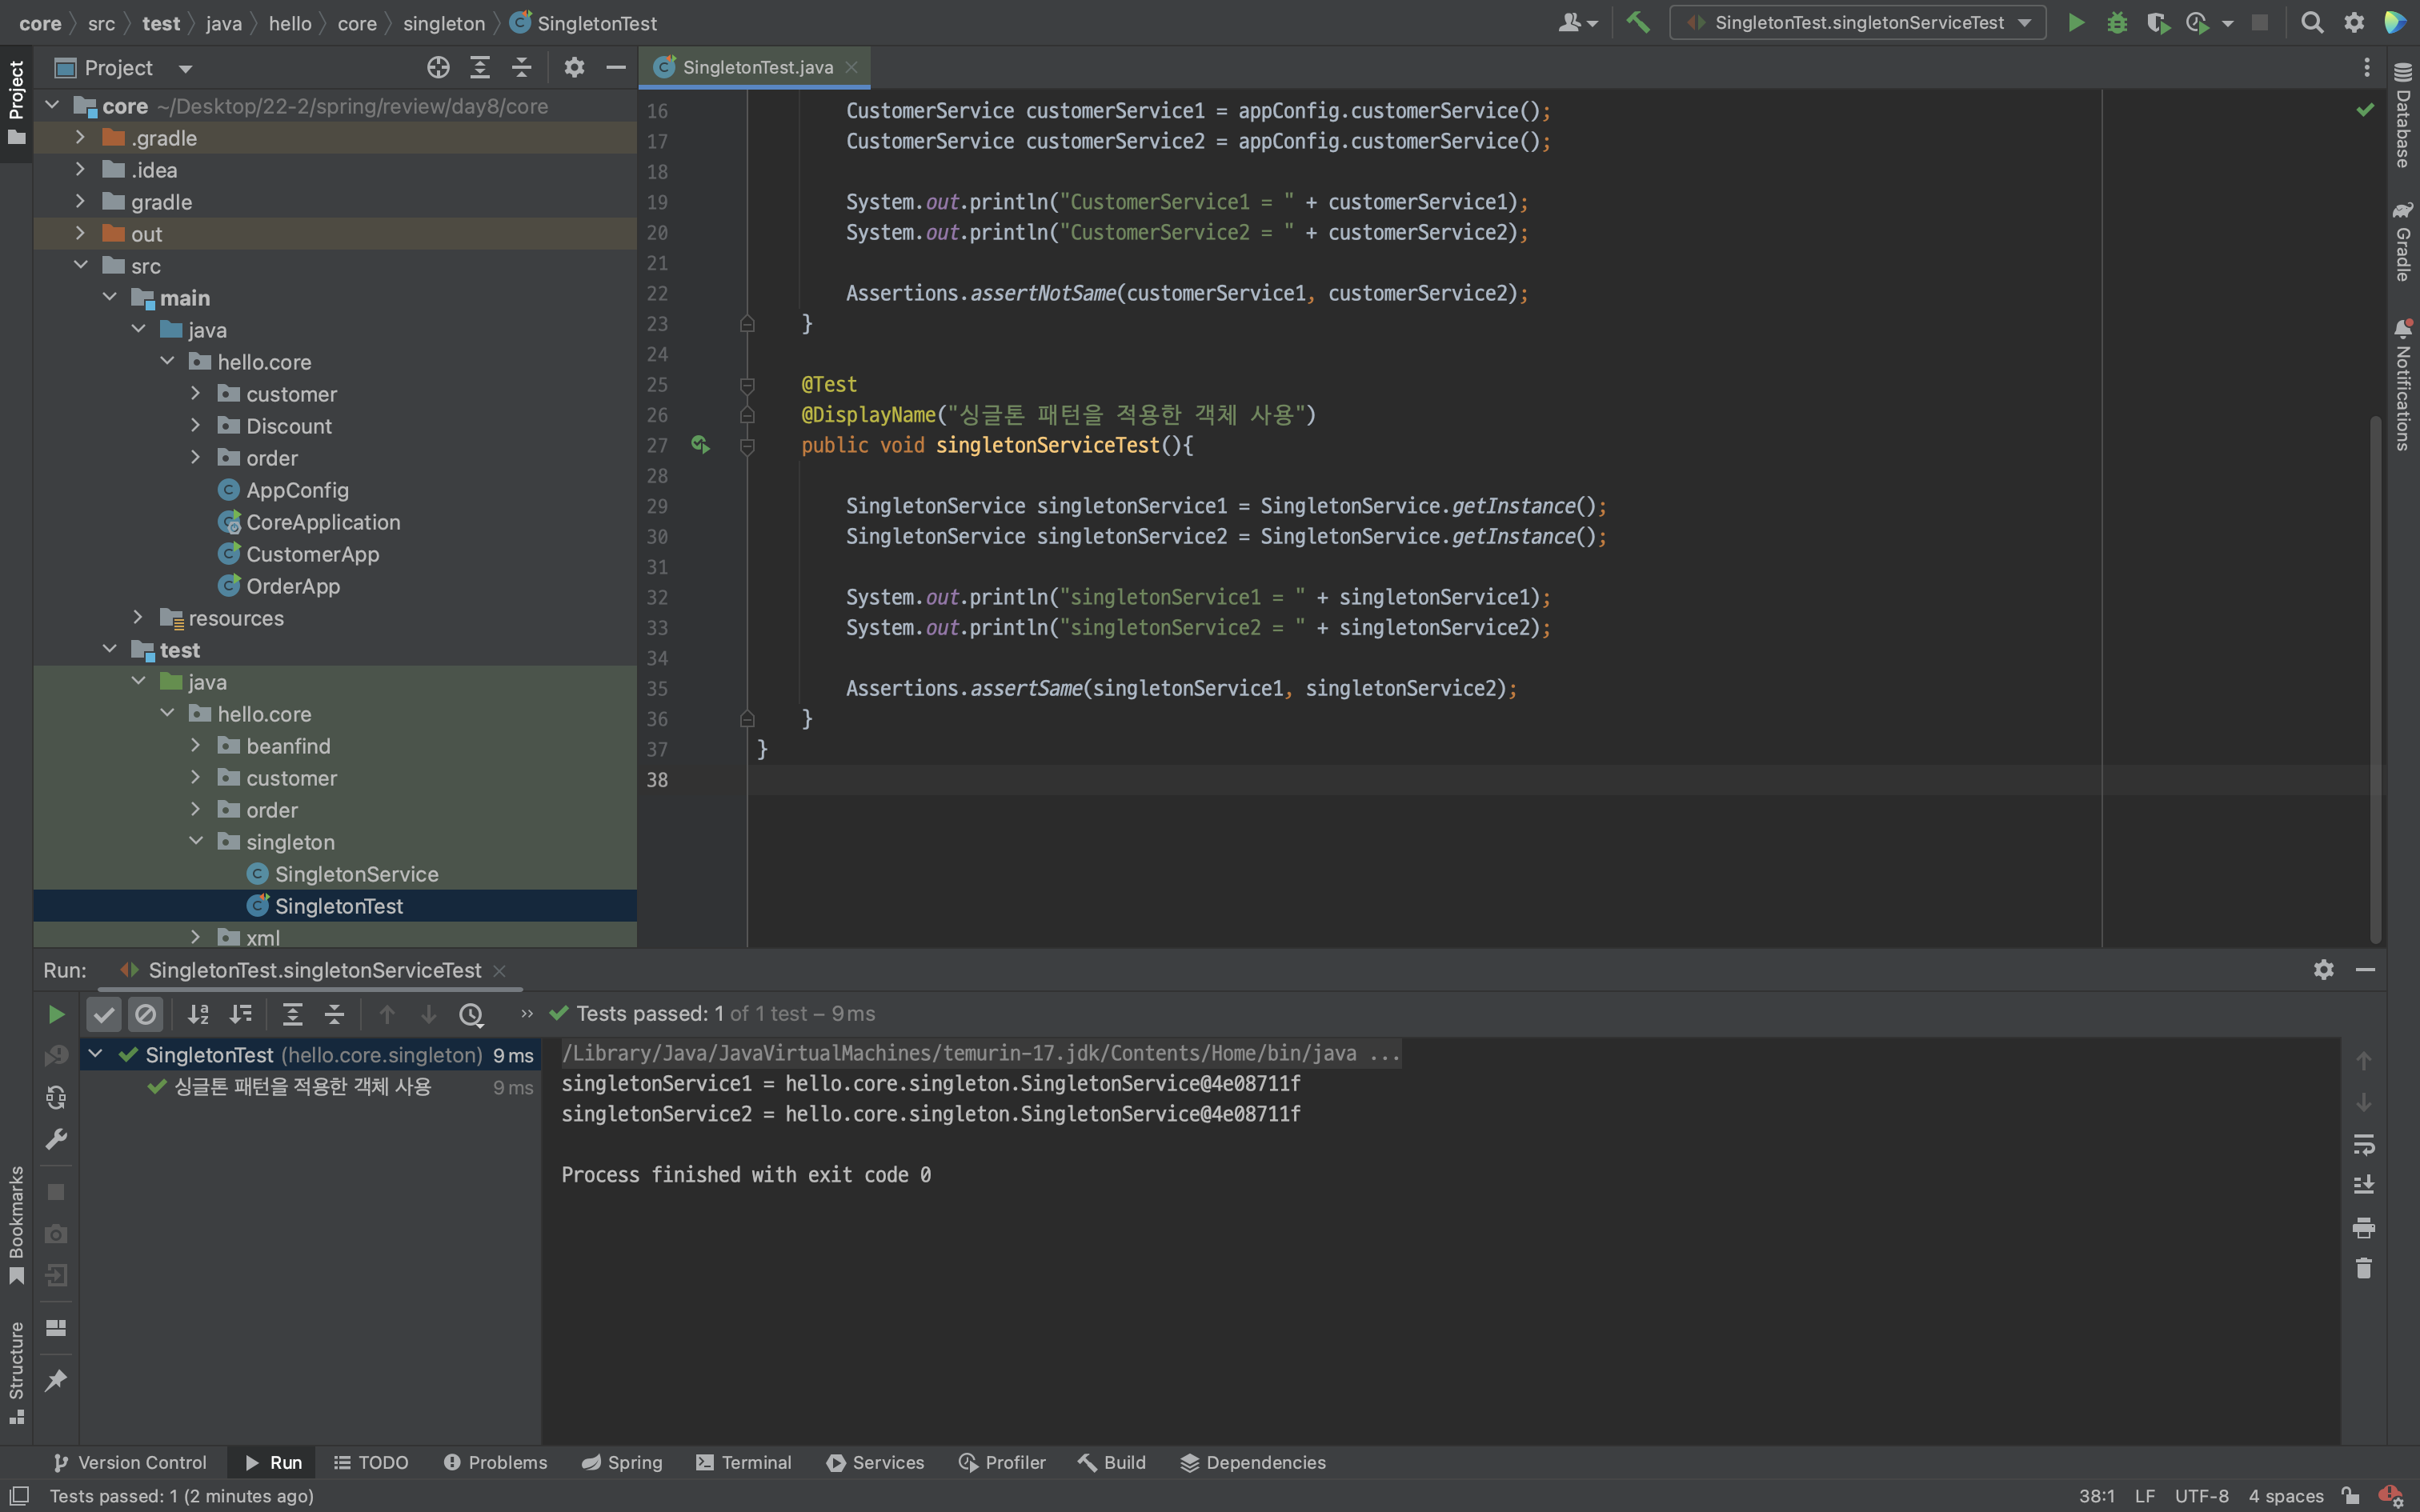2420x1512 pixels.
Task: Open test history clock icon
Action: [471, 1014]
